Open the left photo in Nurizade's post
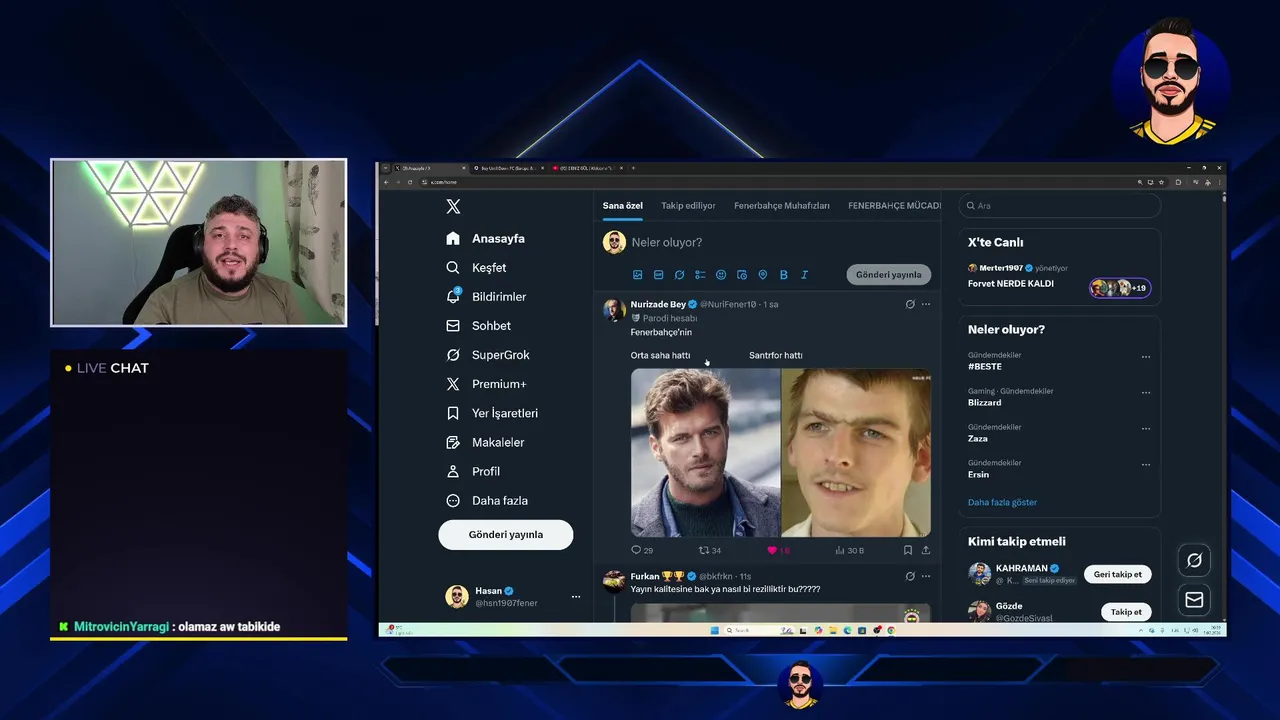1280x720 pixels. tap(705, 453)
